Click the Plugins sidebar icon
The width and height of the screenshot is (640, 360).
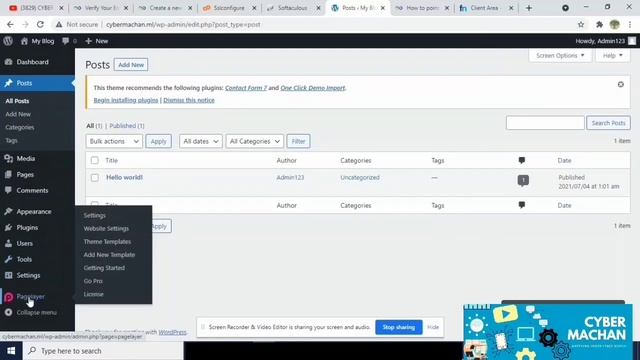(x=9, y=227)
